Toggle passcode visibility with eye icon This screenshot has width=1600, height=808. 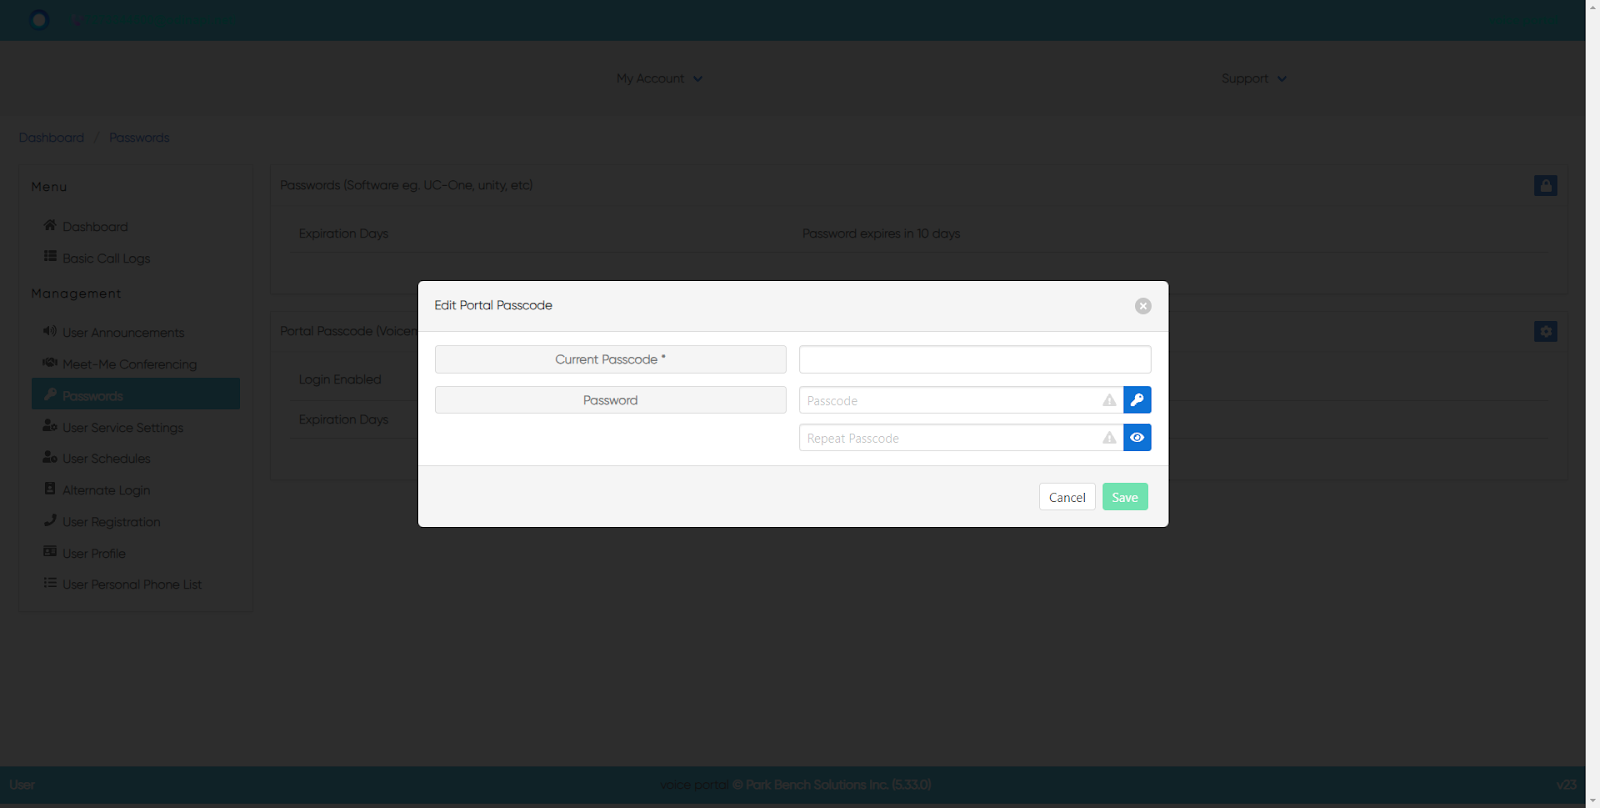click(x=1137, y=438)
